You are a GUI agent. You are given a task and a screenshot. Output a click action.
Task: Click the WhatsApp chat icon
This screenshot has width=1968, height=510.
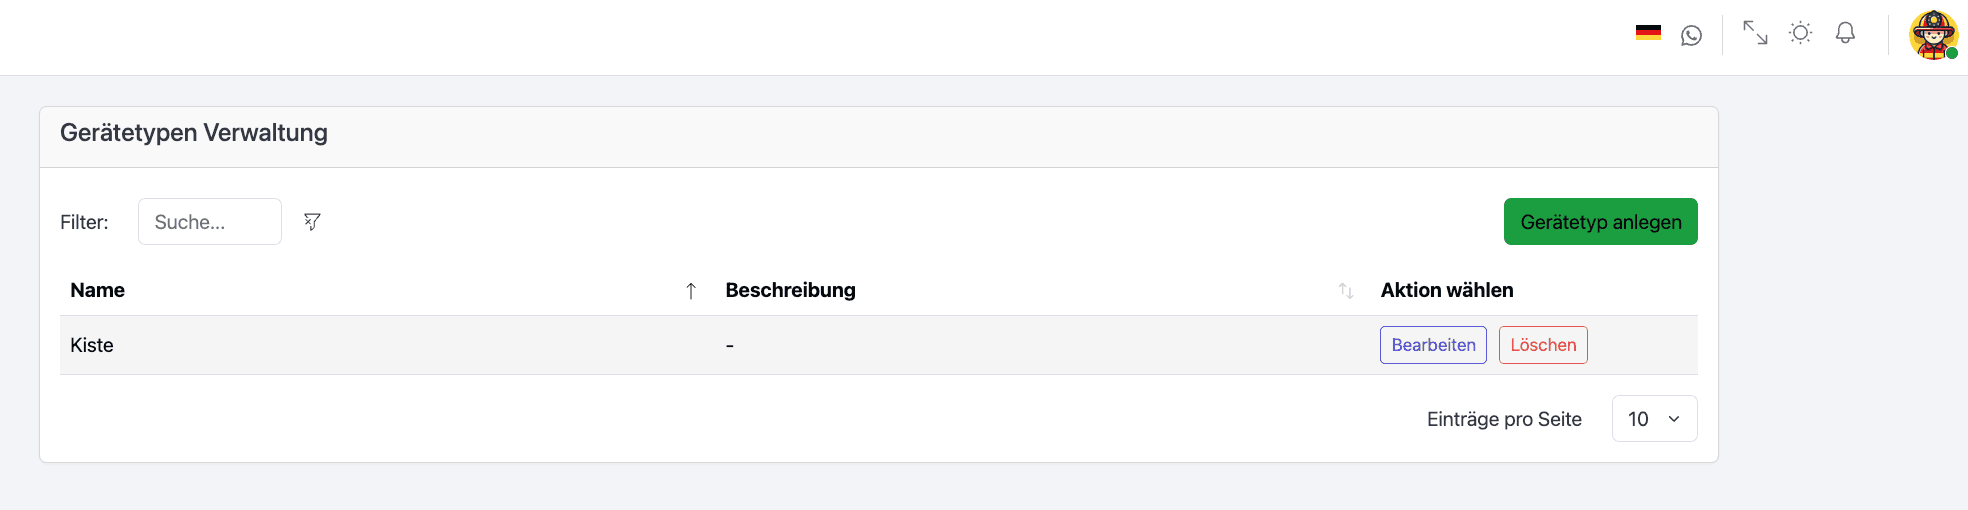1691,35
